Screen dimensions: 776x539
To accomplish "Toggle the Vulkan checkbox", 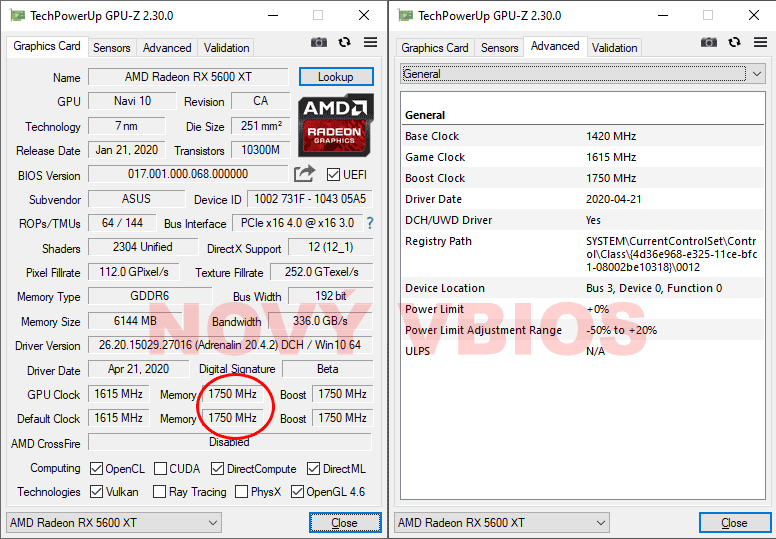I will click(x=97, y=491).
